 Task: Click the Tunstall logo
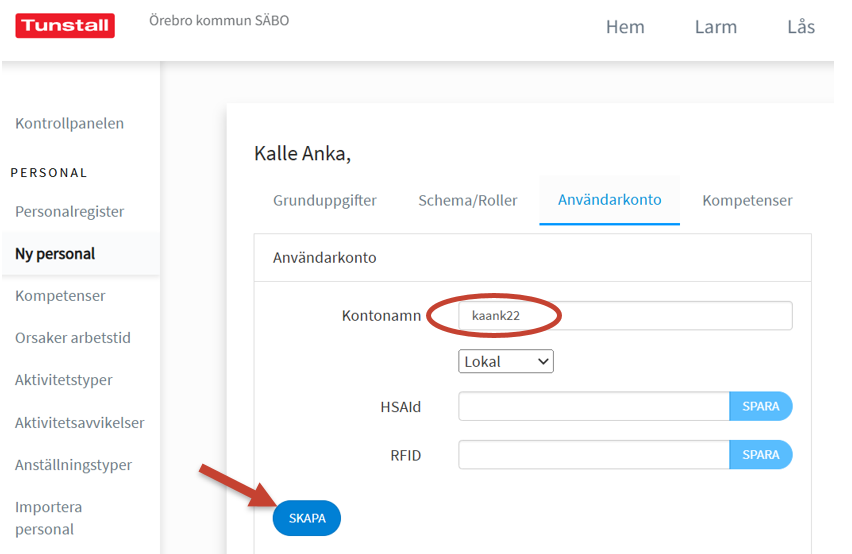[x=65, y=26]
